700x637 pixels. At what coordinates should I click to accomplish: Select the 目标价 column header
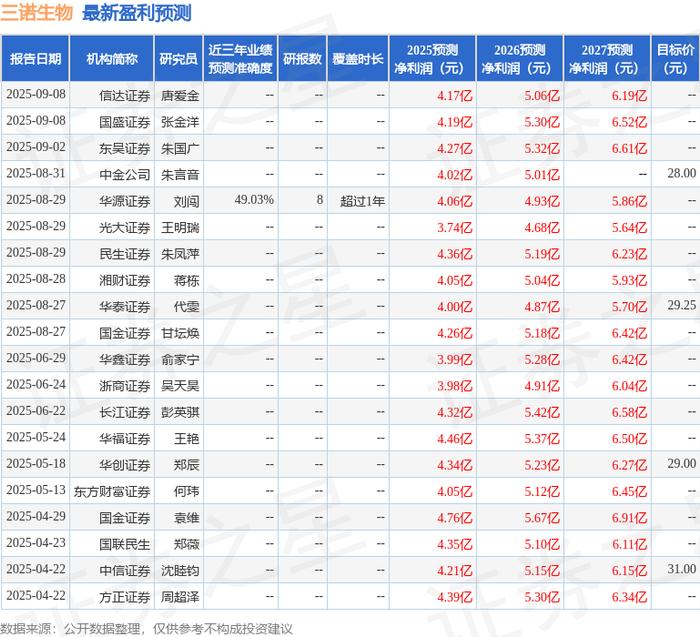pyautogui.click(x=675, y=58)
